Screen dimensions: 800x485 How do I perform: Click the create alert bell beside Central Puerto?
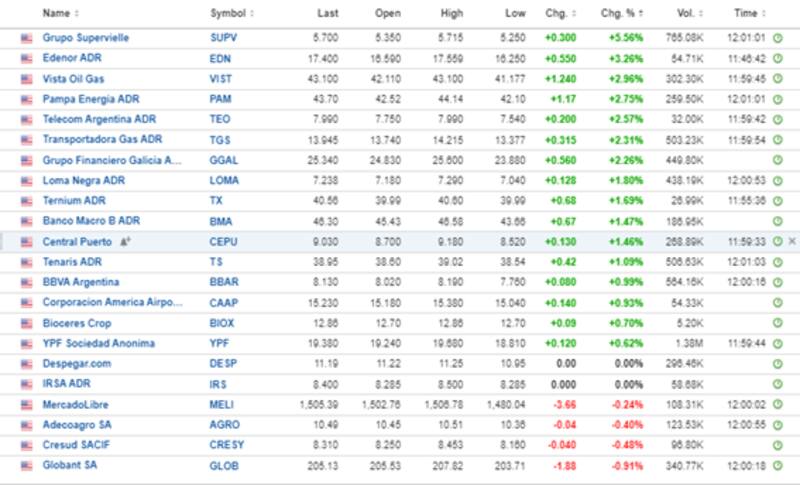click(x=125, y=242)
